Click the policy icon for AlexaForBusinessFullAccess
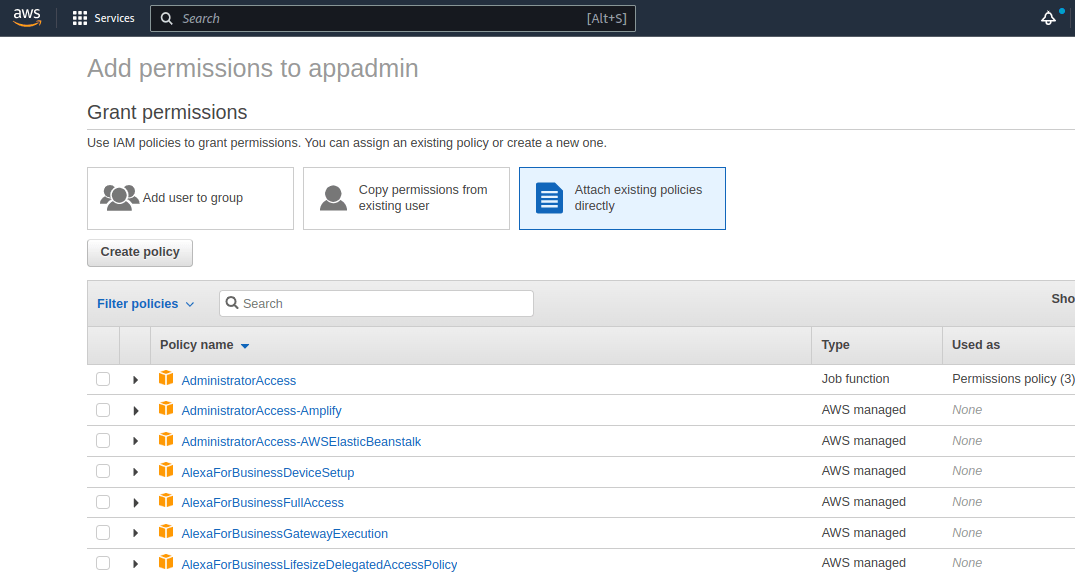Image resolution: width=1075 pixels, height=576 pixels. [x=166, y=501]
